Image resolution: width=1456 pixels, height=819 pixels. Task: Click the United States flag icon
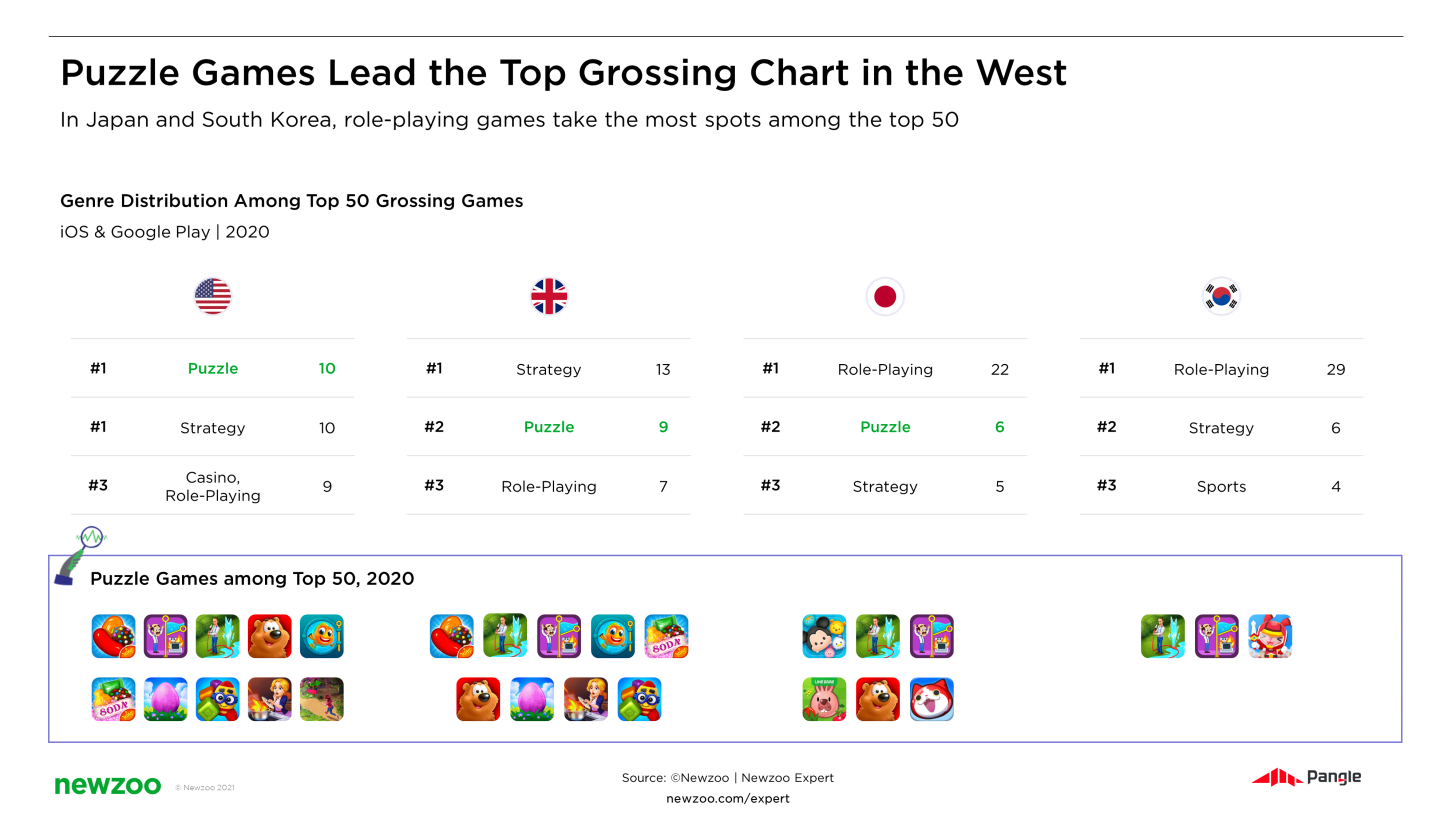tap(212, 296)
